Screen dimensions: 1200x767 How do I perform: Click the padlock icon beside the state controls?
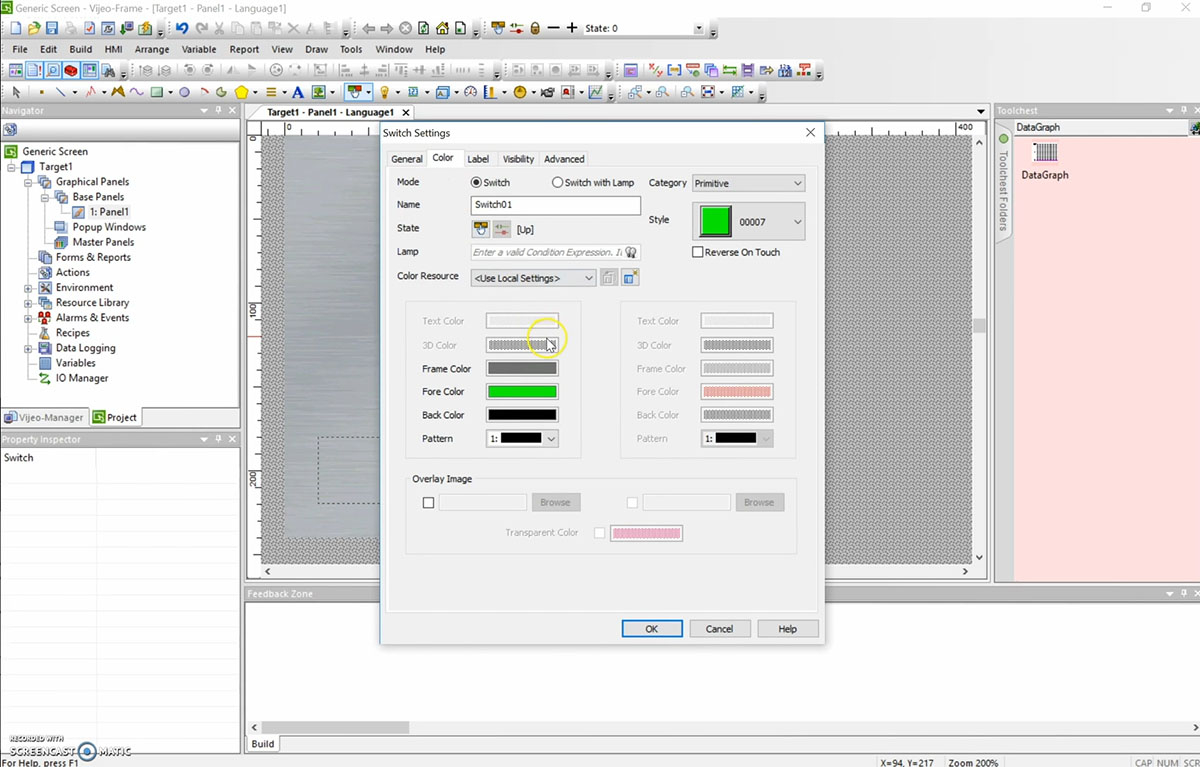click(535, 28)
